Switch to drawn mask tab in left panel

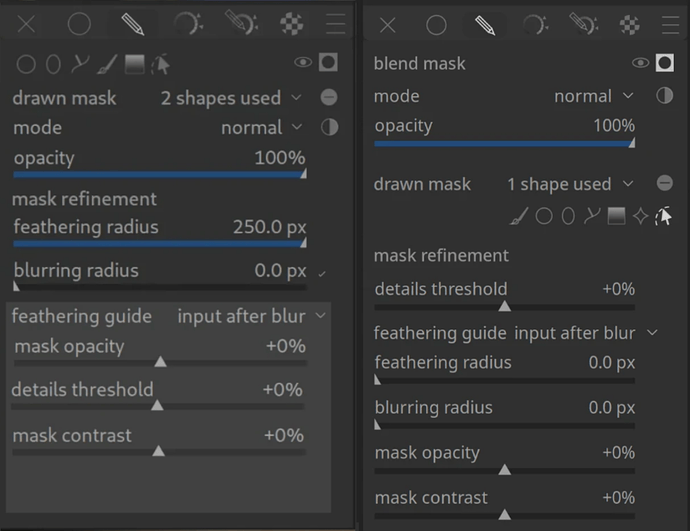[x=131, y=24]
